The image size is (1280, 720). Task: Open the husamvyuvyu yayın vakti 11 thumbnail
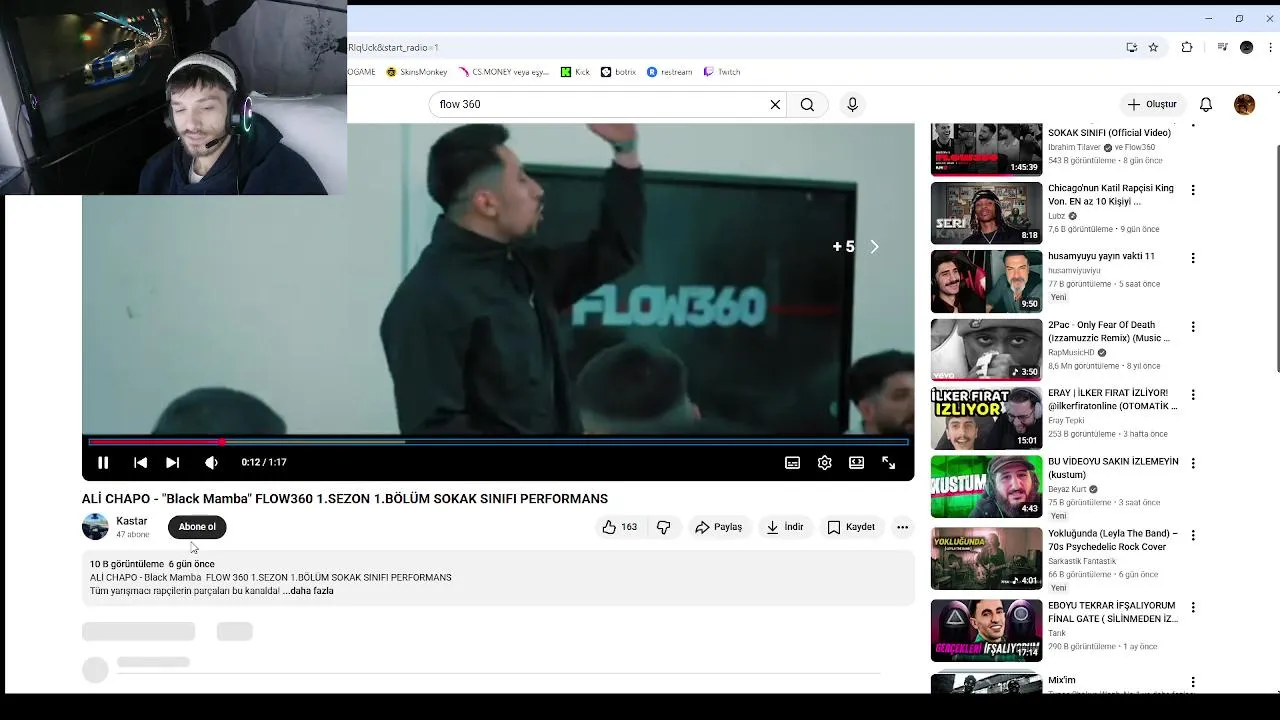point(986,281)
